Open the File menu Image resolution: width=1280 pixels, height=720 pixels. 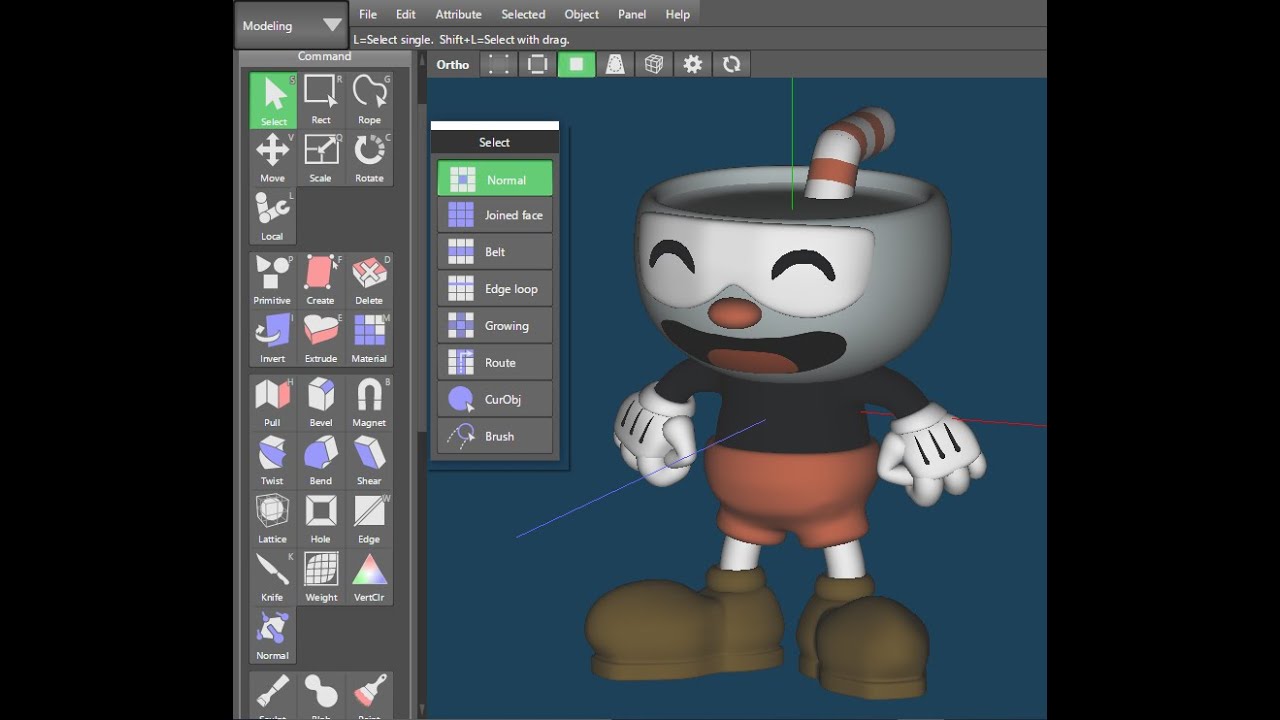(x=368, y=14)
